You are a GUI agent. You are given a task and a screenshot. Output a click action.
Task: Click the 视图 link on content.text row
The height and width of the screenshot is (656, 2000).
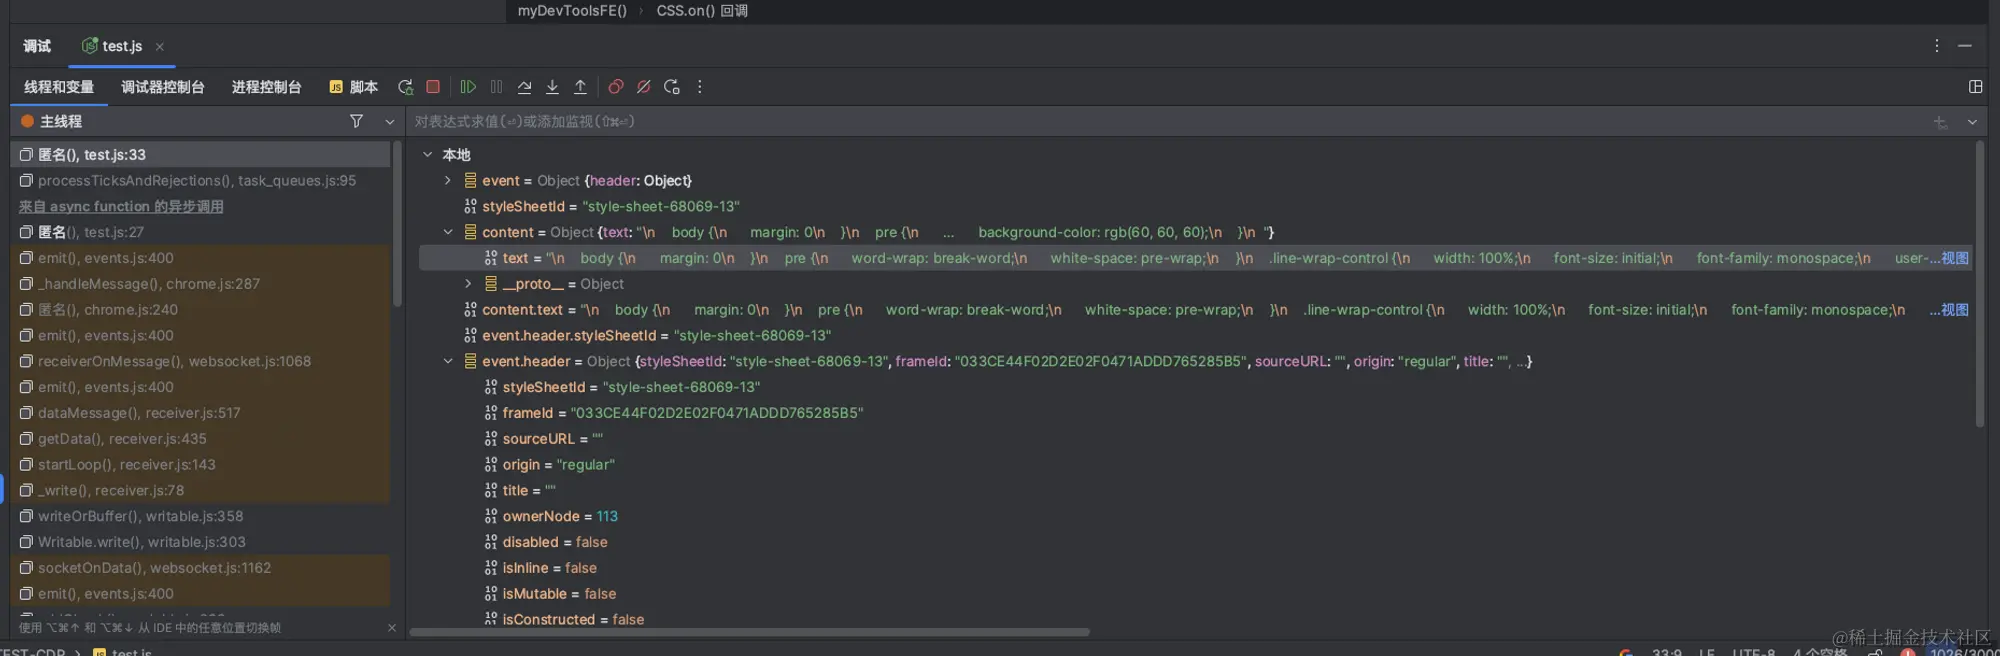[1955, 310]
